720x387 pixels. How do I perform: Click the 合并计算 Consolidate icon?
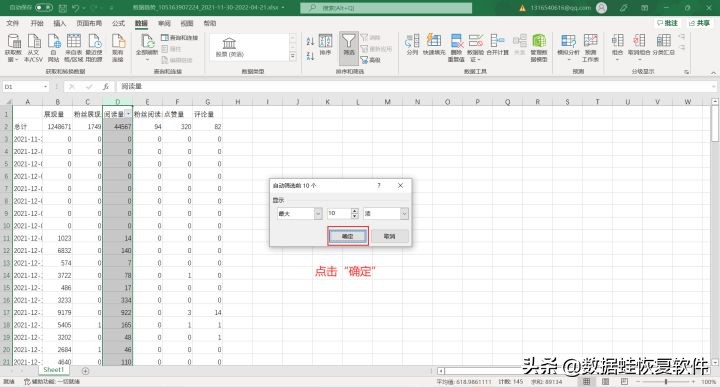tap(498, 45)
